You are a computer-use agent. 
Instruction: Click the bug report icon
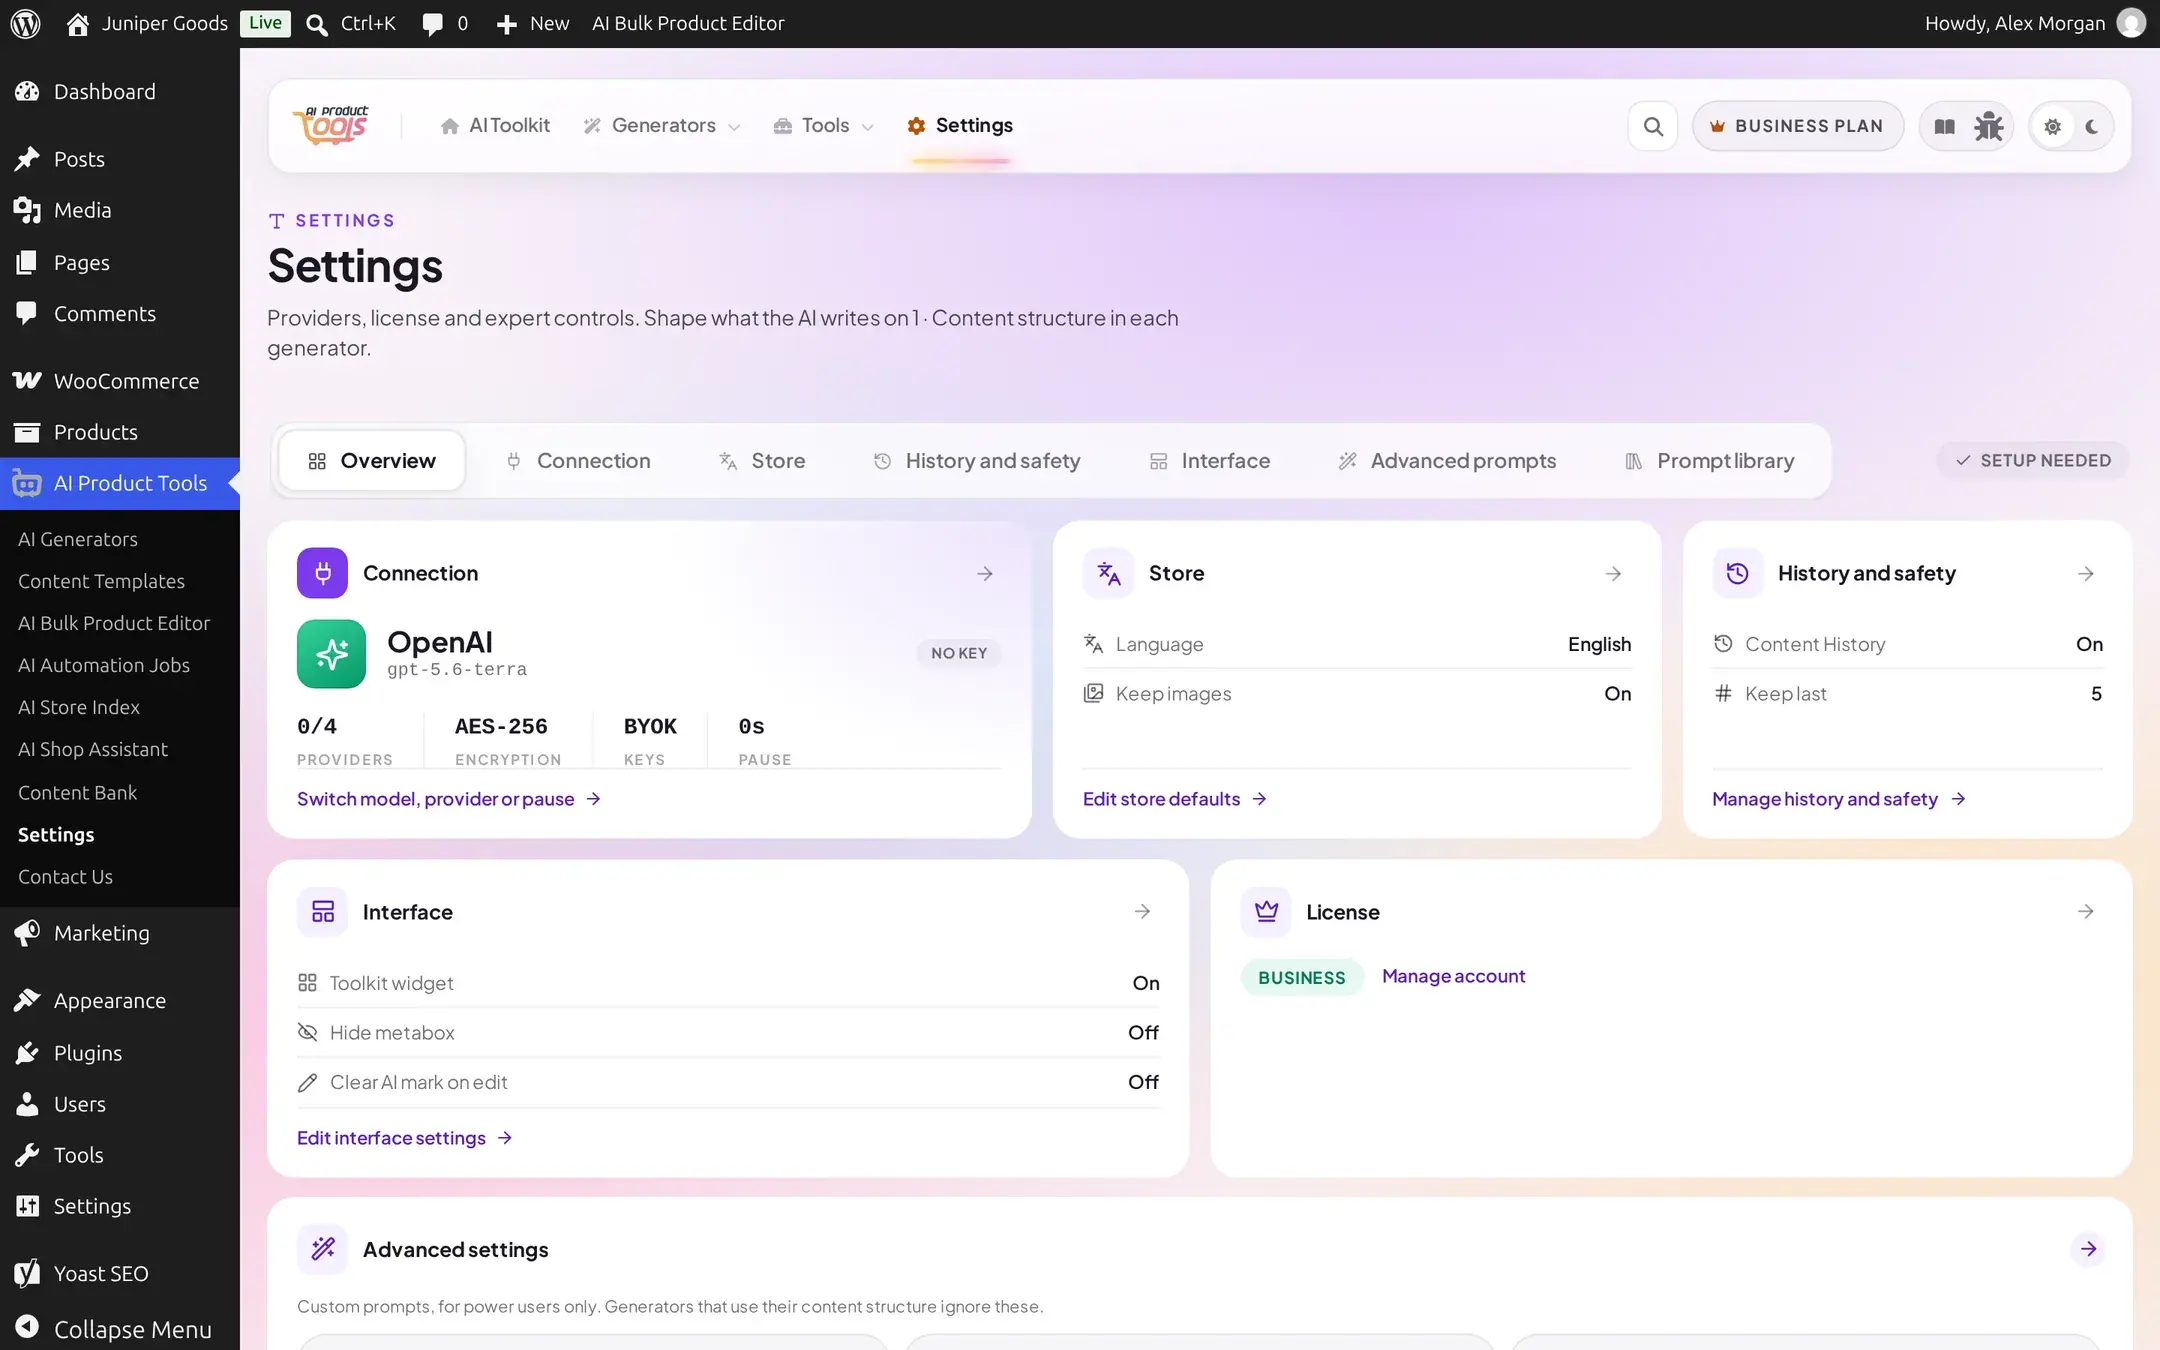point(1988,126)
